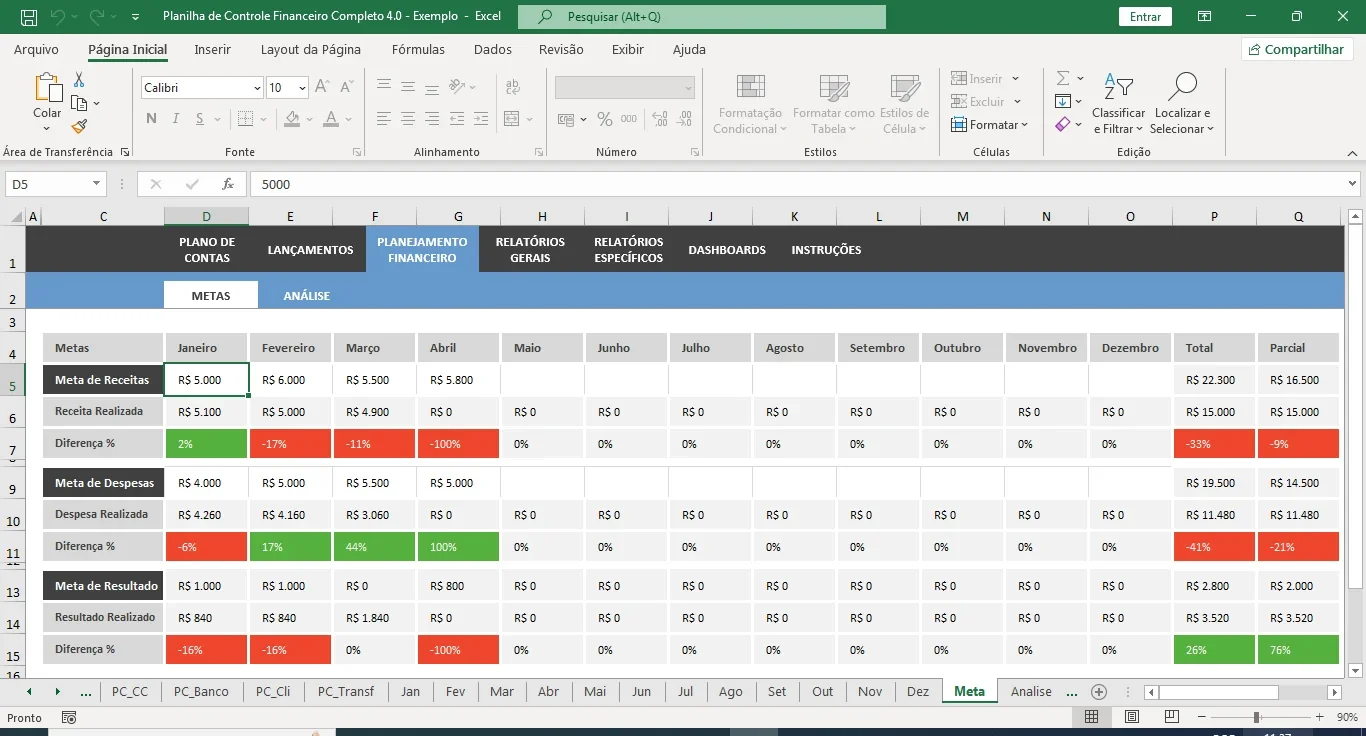The image size is (1366, 736).
Task: Toggle bold N formatting
Action: (152, 119)
